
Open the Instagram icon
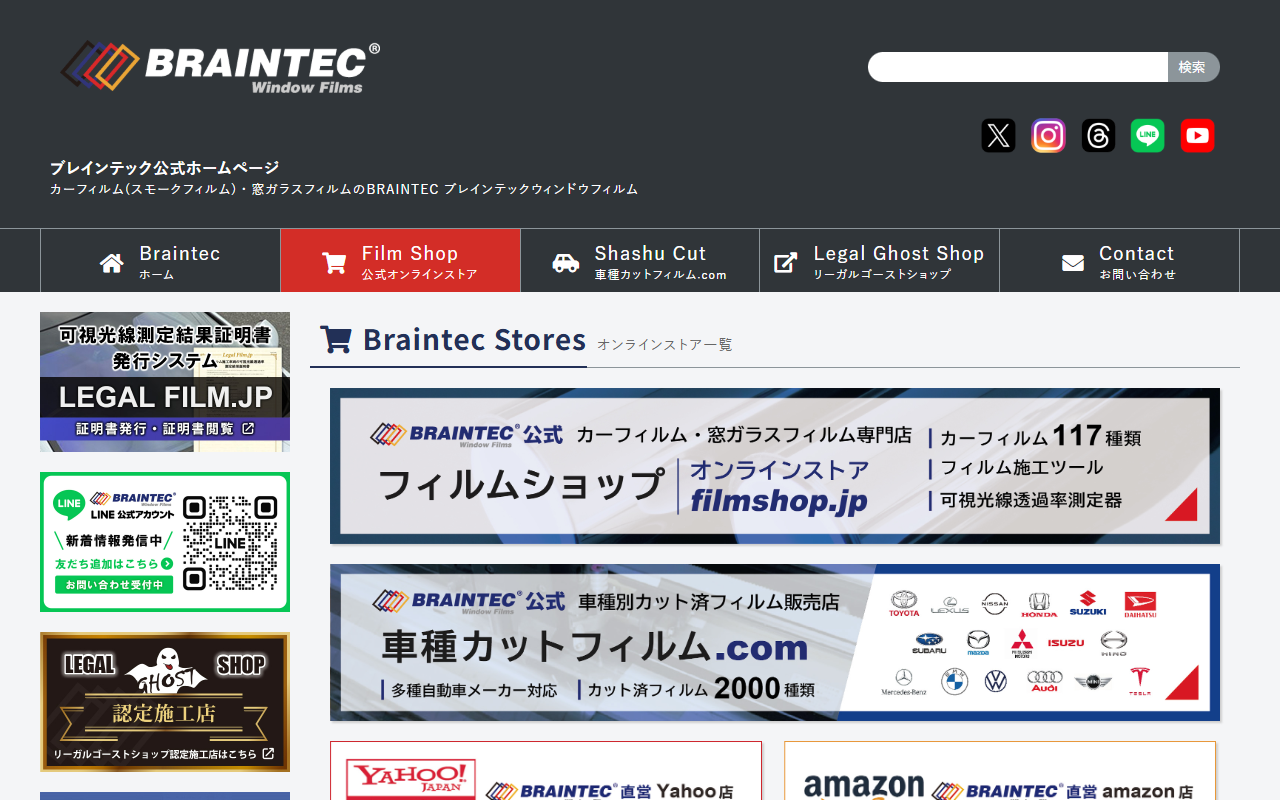pos(1048,135)
